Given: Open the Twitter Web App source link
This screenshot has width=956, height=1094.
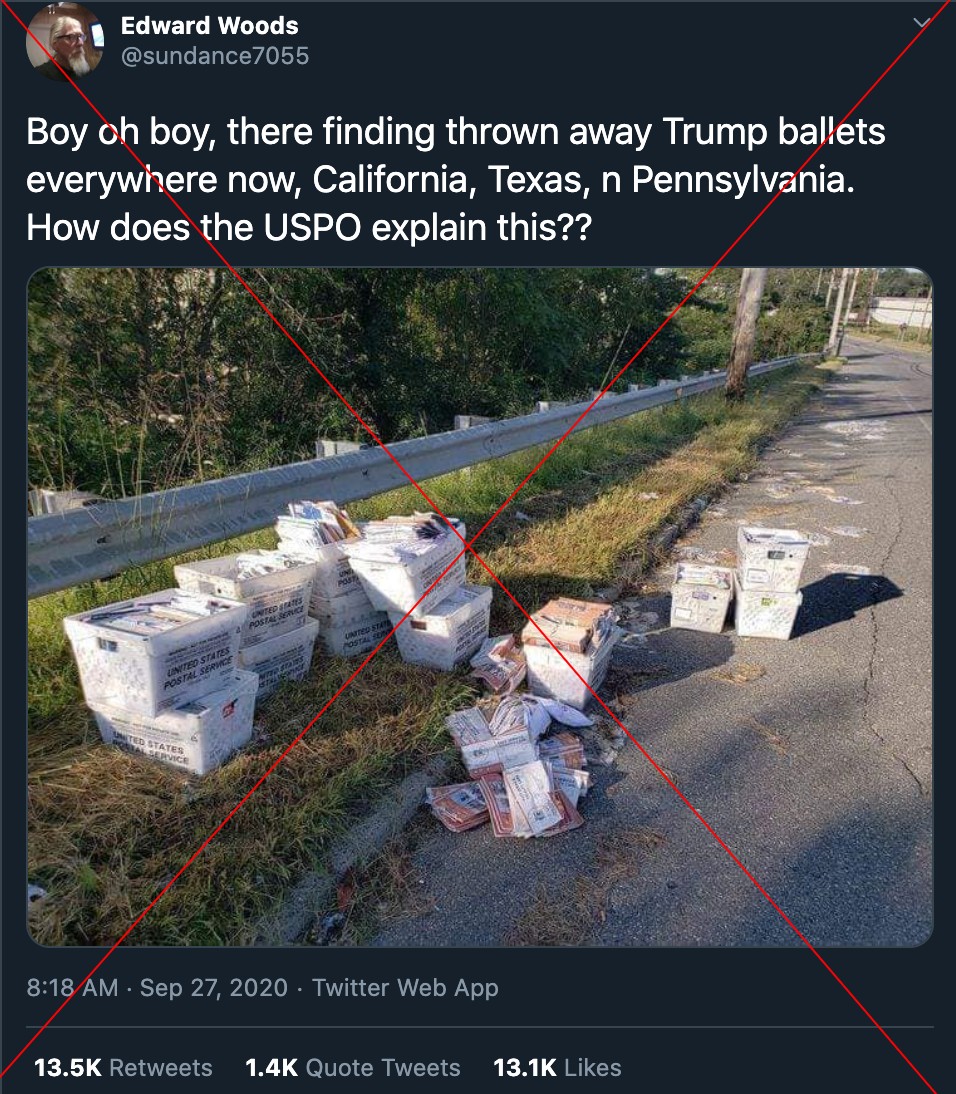Looking at the screenshot, I should click(405, 987).
